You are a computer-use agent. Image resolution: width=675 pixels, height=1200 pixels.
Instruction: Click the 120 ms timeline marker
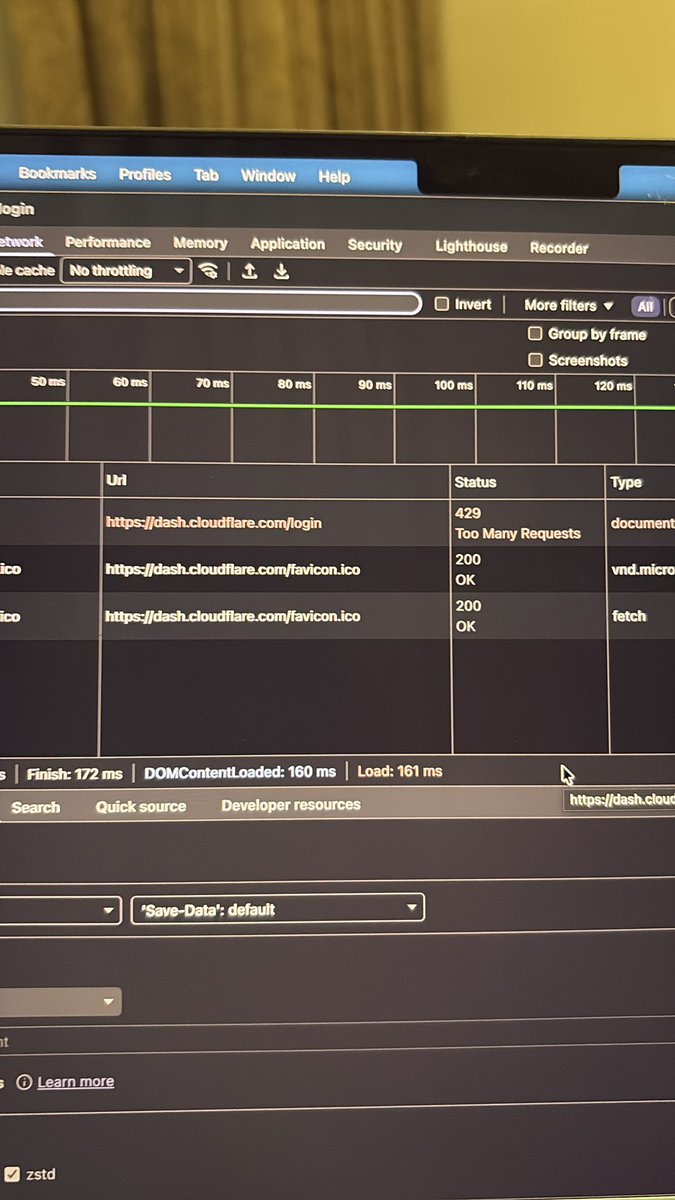point(613,386)
